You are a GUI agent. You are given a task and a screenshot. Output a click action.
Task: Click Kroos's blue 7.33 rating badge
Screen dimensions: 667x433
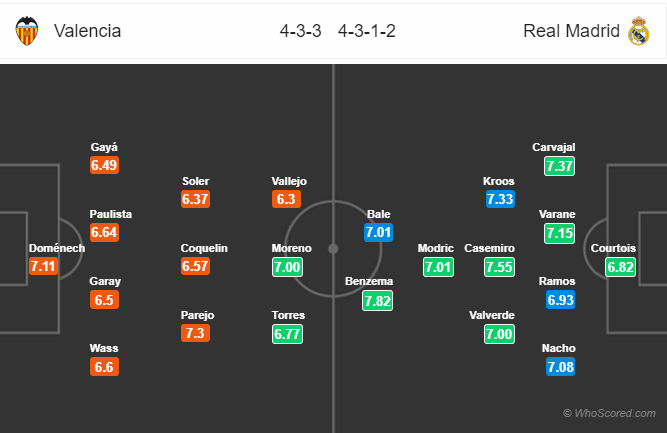click(x=500, y=199)
